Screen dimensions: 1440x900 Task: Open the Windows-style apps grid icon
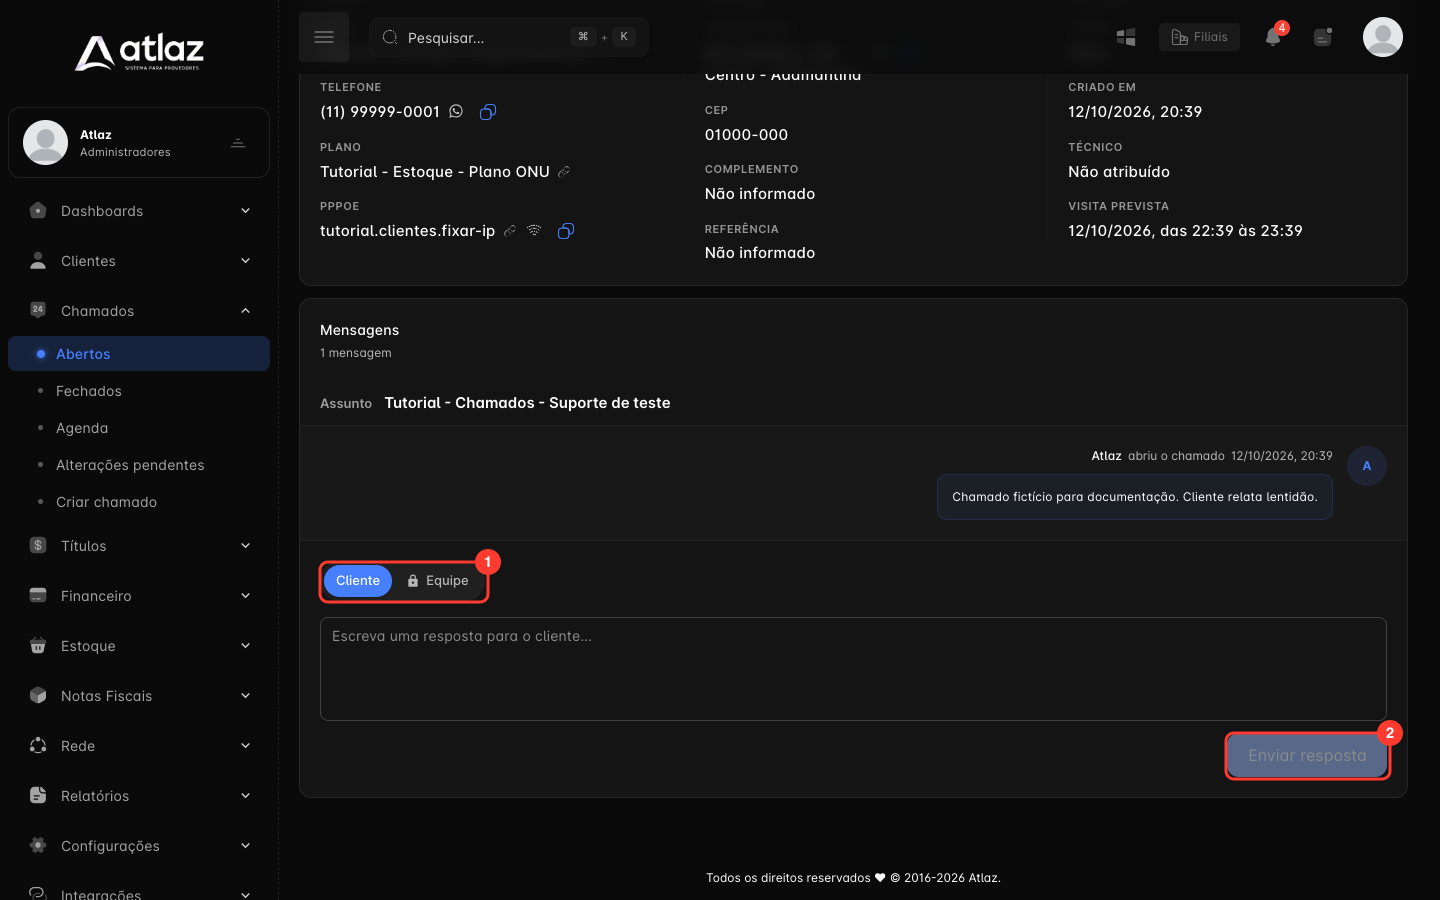(1126, 37)
